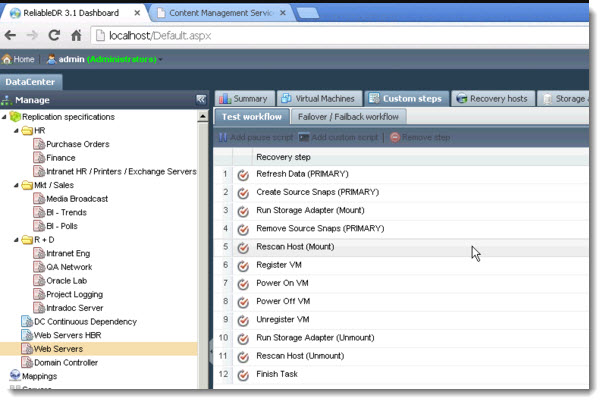Click status icon for Rescan Host (Unmount)
604x404 pixels.
pos(243,357)
